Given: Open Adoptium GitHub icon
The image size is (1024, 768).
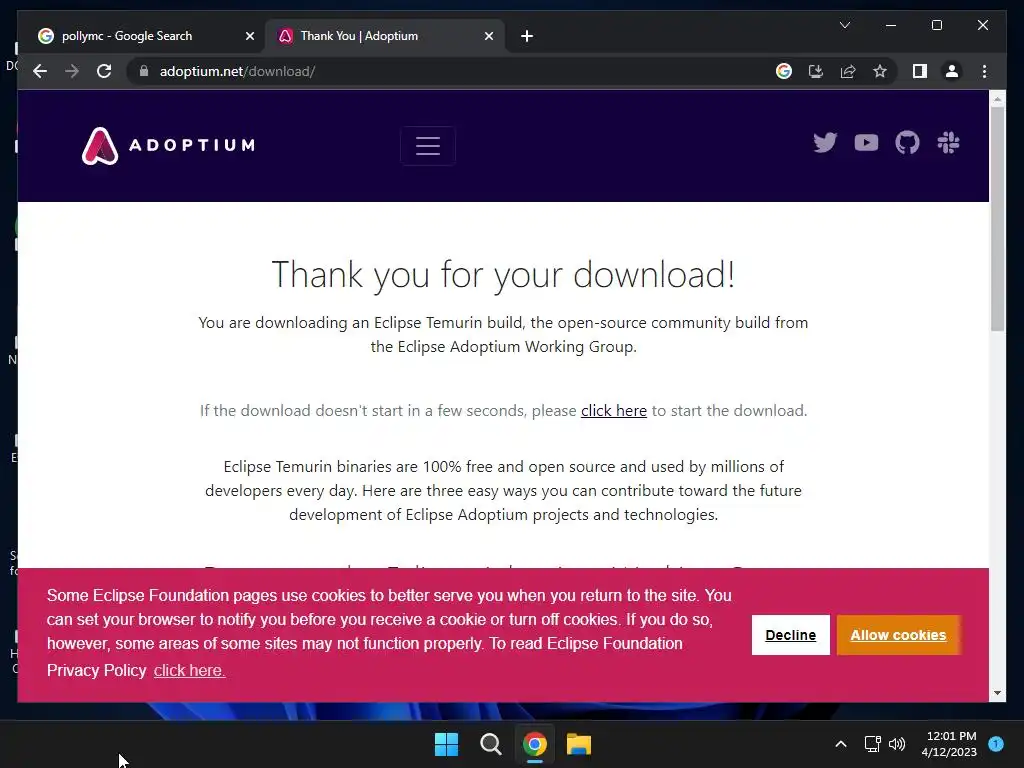Looking at the screenshot, I should pyautogui.click(x=907, y=142).
